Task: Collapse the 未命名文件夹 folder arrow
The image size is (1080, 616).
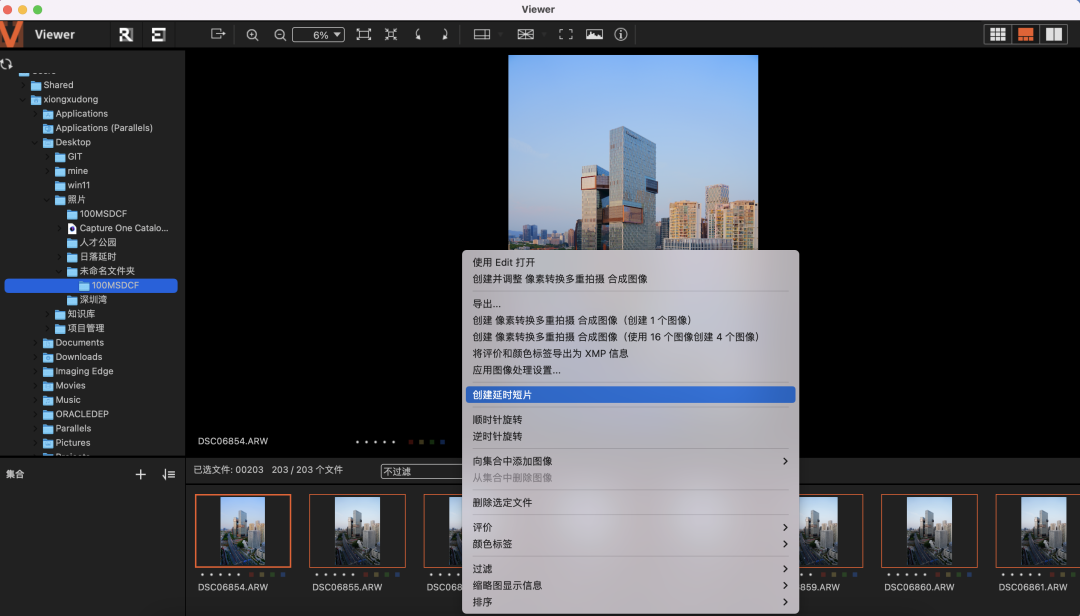Action: [59, 271]
